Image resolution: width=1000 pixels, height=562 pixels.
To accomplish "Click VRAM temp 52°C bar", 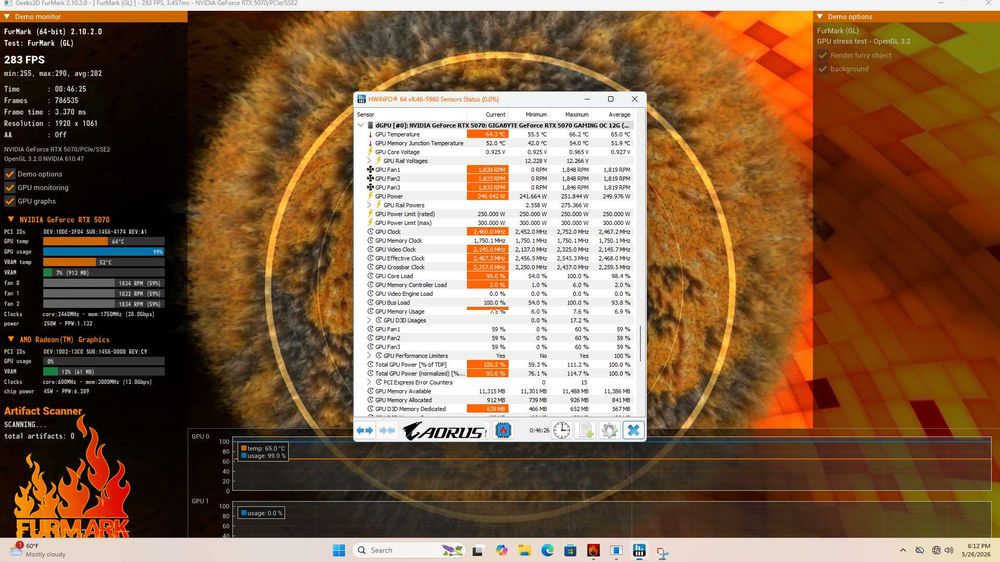I will [103, 262].
